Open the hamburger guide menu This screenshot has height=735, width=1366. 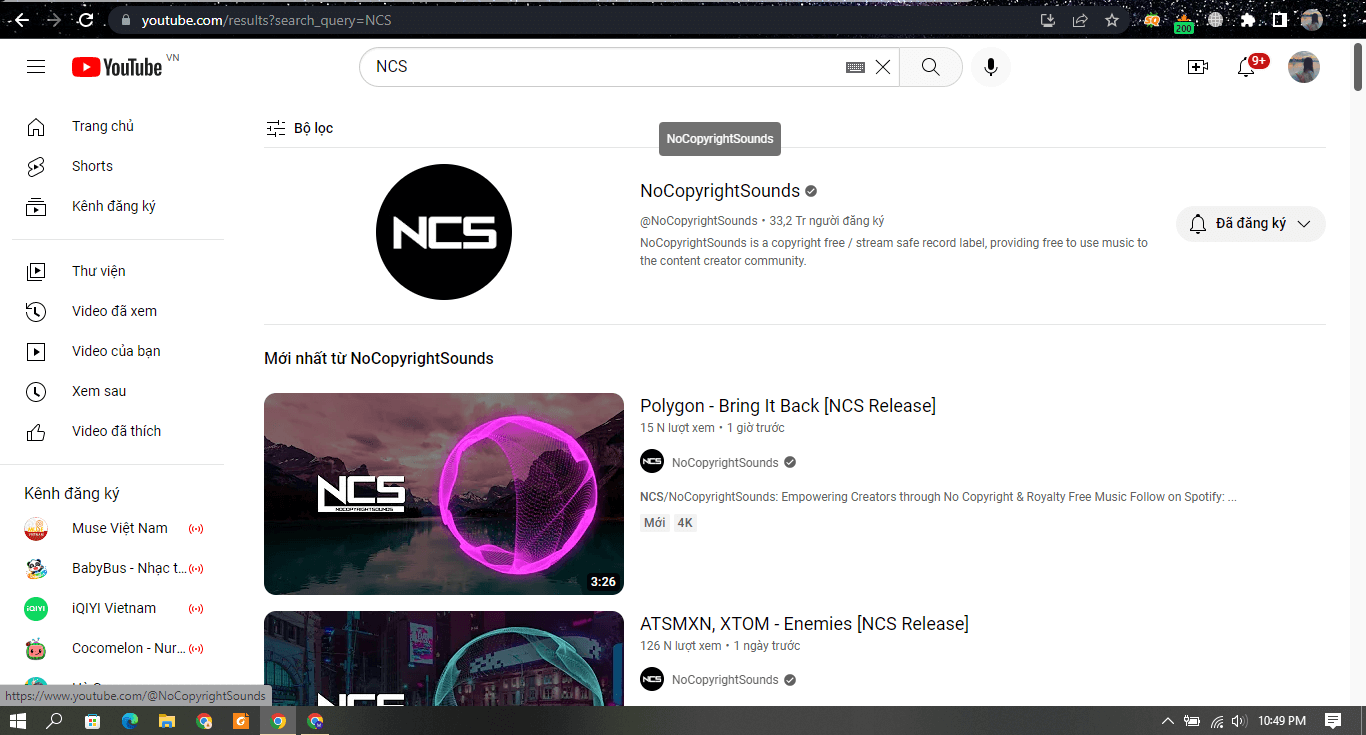pos(36,67)
